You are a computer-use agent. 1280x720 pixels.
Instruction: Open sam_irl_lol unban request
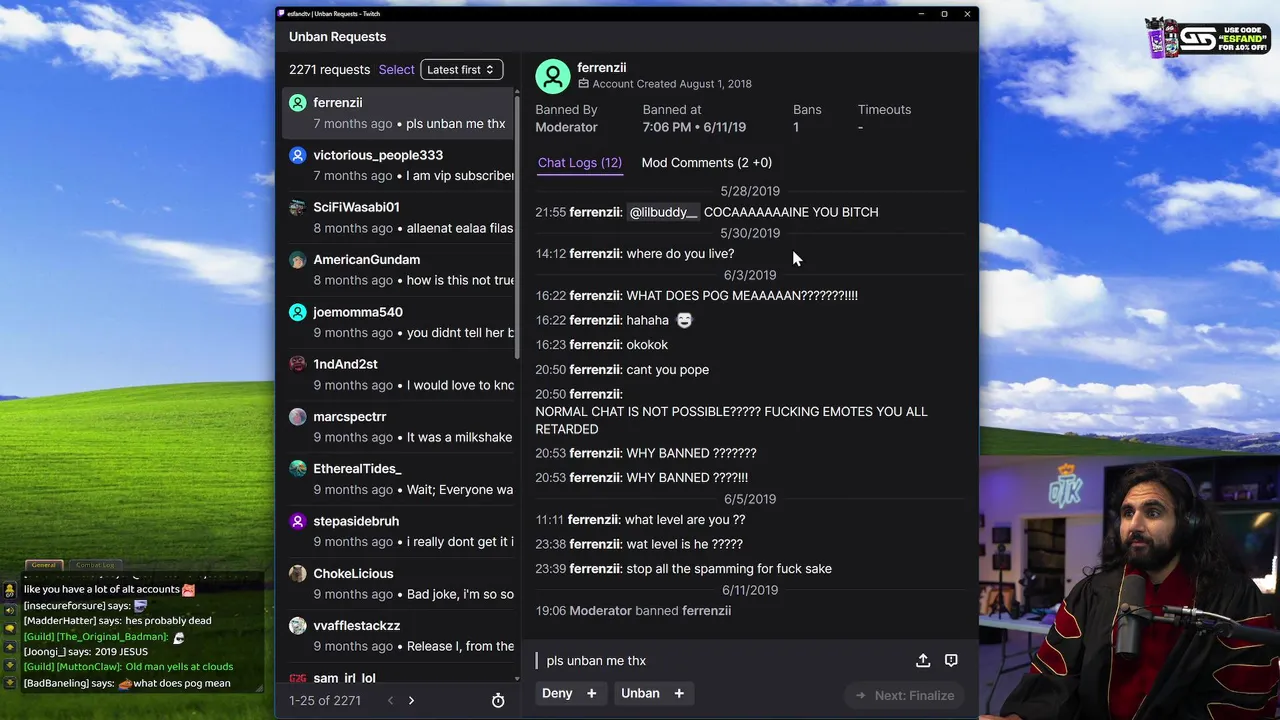(x=398, y=675)
